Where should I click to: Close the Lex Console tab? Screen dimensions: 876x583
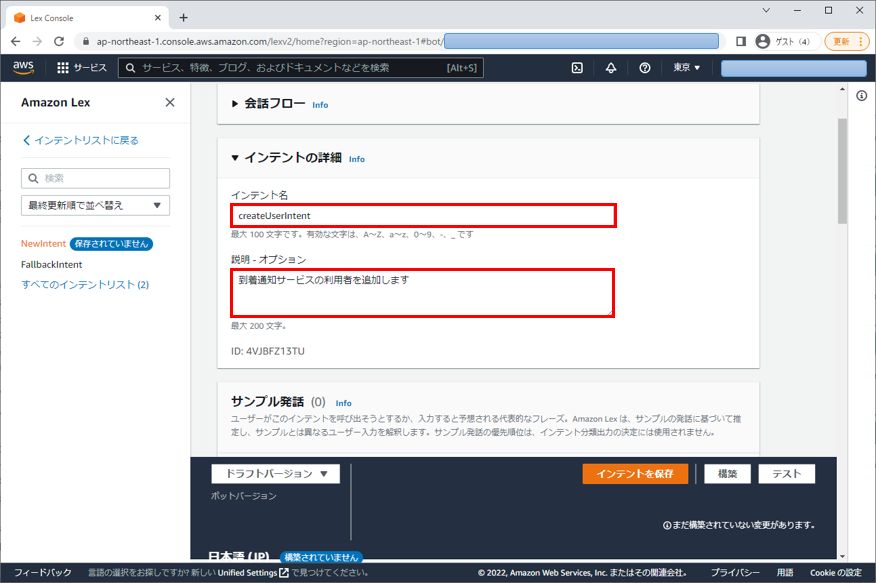click(158, 18)
